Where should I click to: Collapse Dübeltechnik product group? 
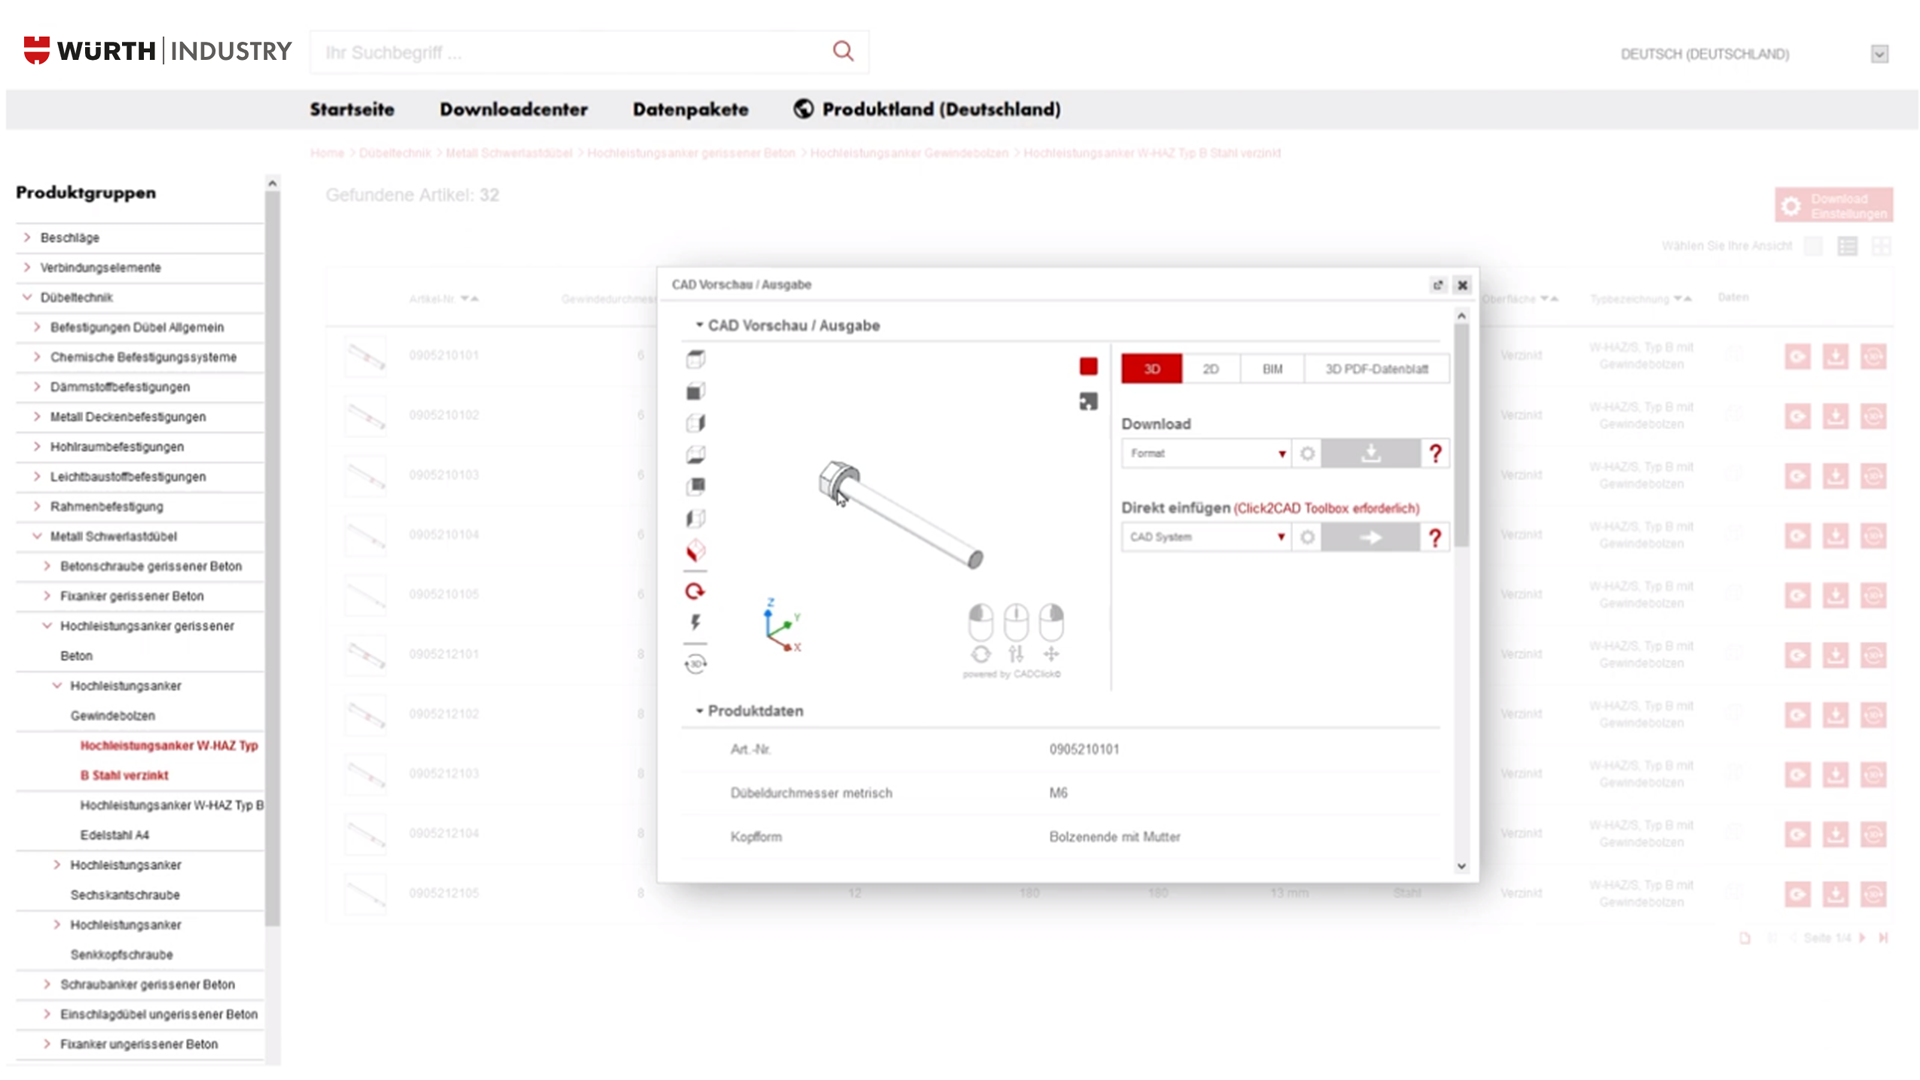[x=27, y=298]
